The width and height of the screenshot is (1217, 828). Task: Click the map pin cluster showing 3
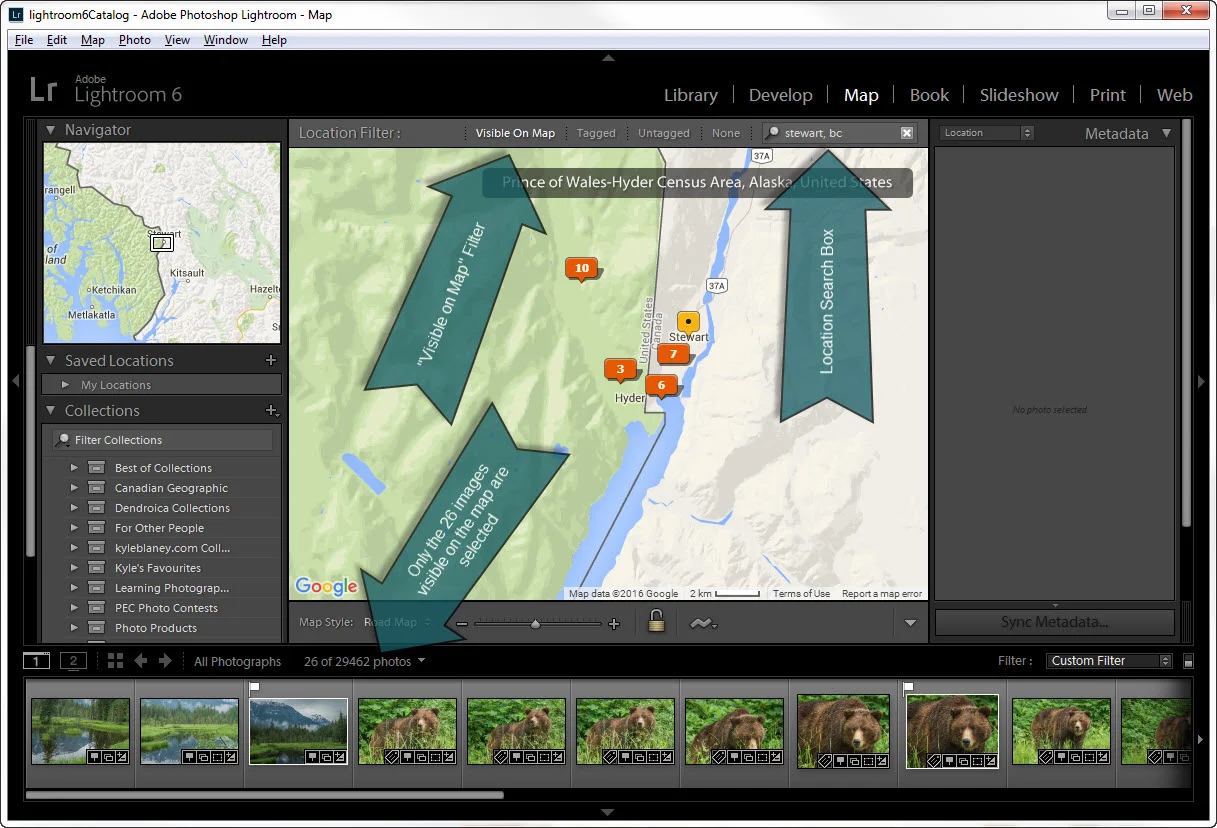[x=620, y=370]
